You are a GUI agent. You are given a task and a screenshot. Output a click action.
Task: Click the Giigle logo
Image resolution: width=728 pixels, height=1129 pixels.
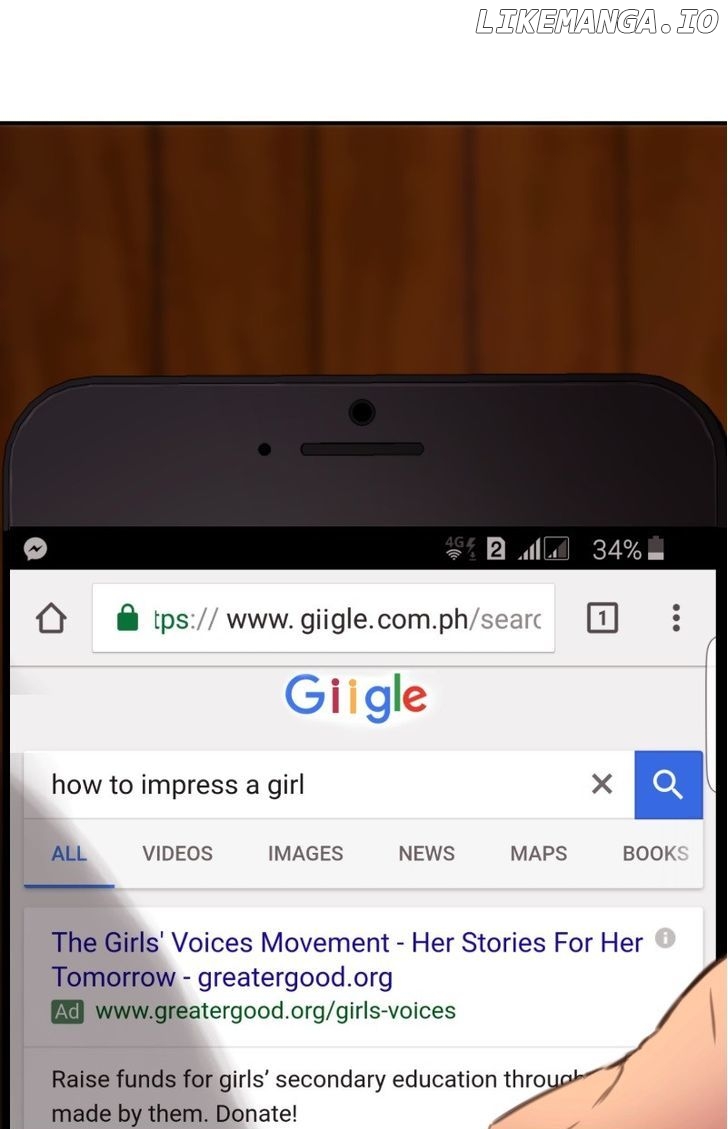[x=356, y=696]
